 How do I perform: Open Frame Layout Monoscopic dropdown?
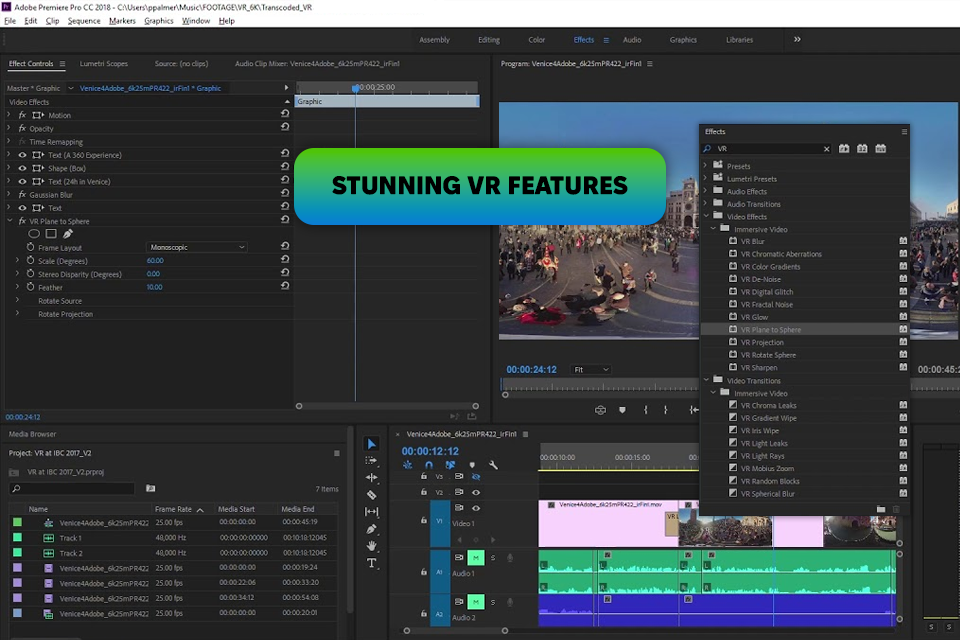(x=197, y=247)
